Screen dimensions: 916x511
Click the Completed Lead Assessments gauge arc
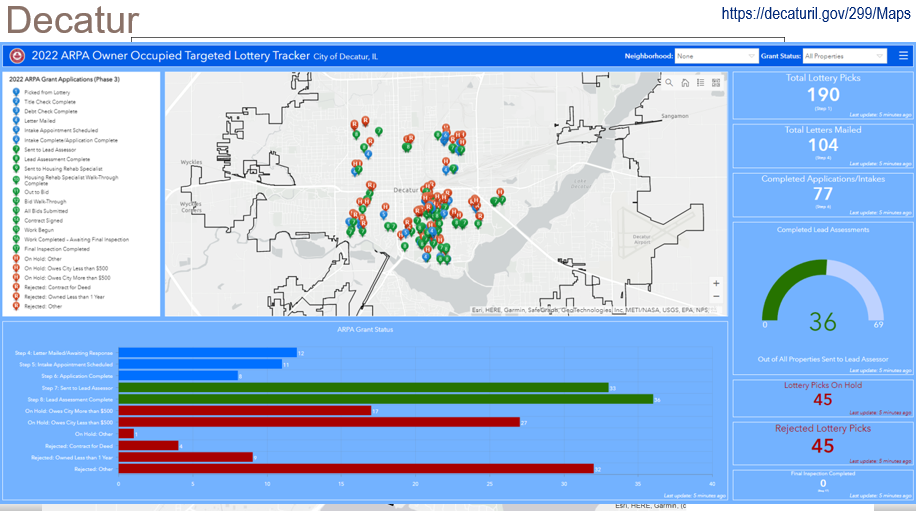(823, 290)
